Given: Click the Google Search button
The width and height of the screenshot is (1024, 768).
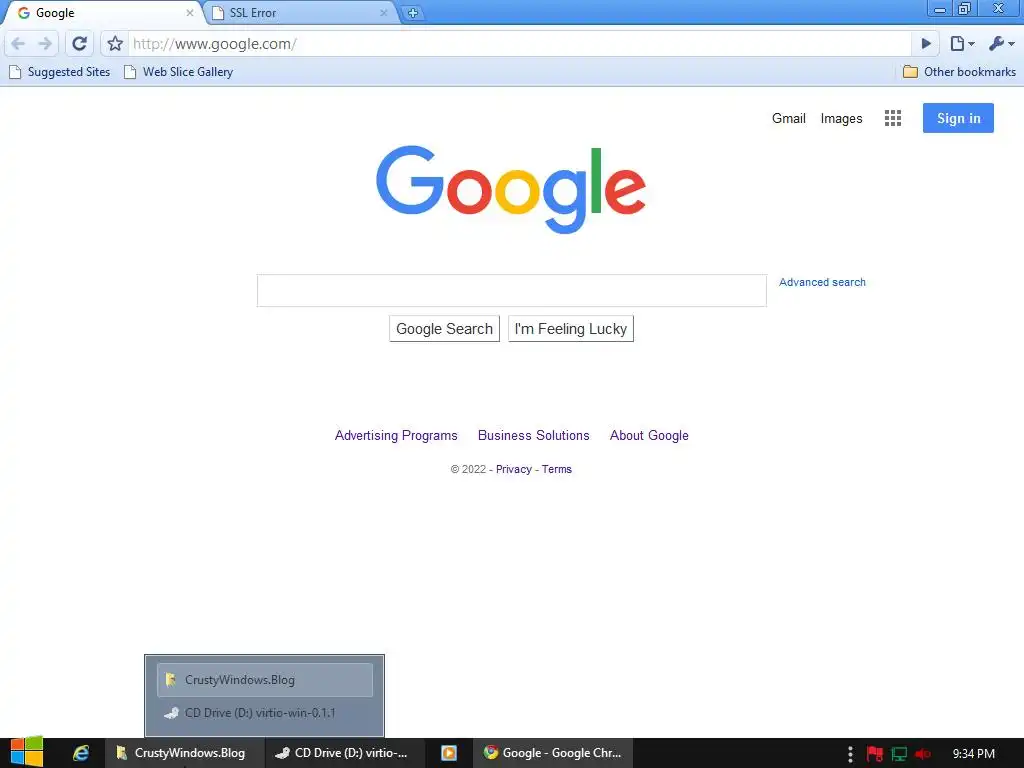Looking at the screenshot, I should (x=444, y=328).
